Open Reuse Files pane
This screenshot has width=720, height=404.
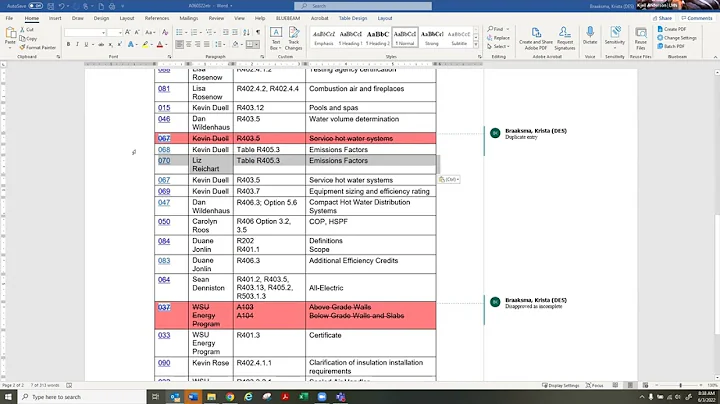[x=641, y=39]
